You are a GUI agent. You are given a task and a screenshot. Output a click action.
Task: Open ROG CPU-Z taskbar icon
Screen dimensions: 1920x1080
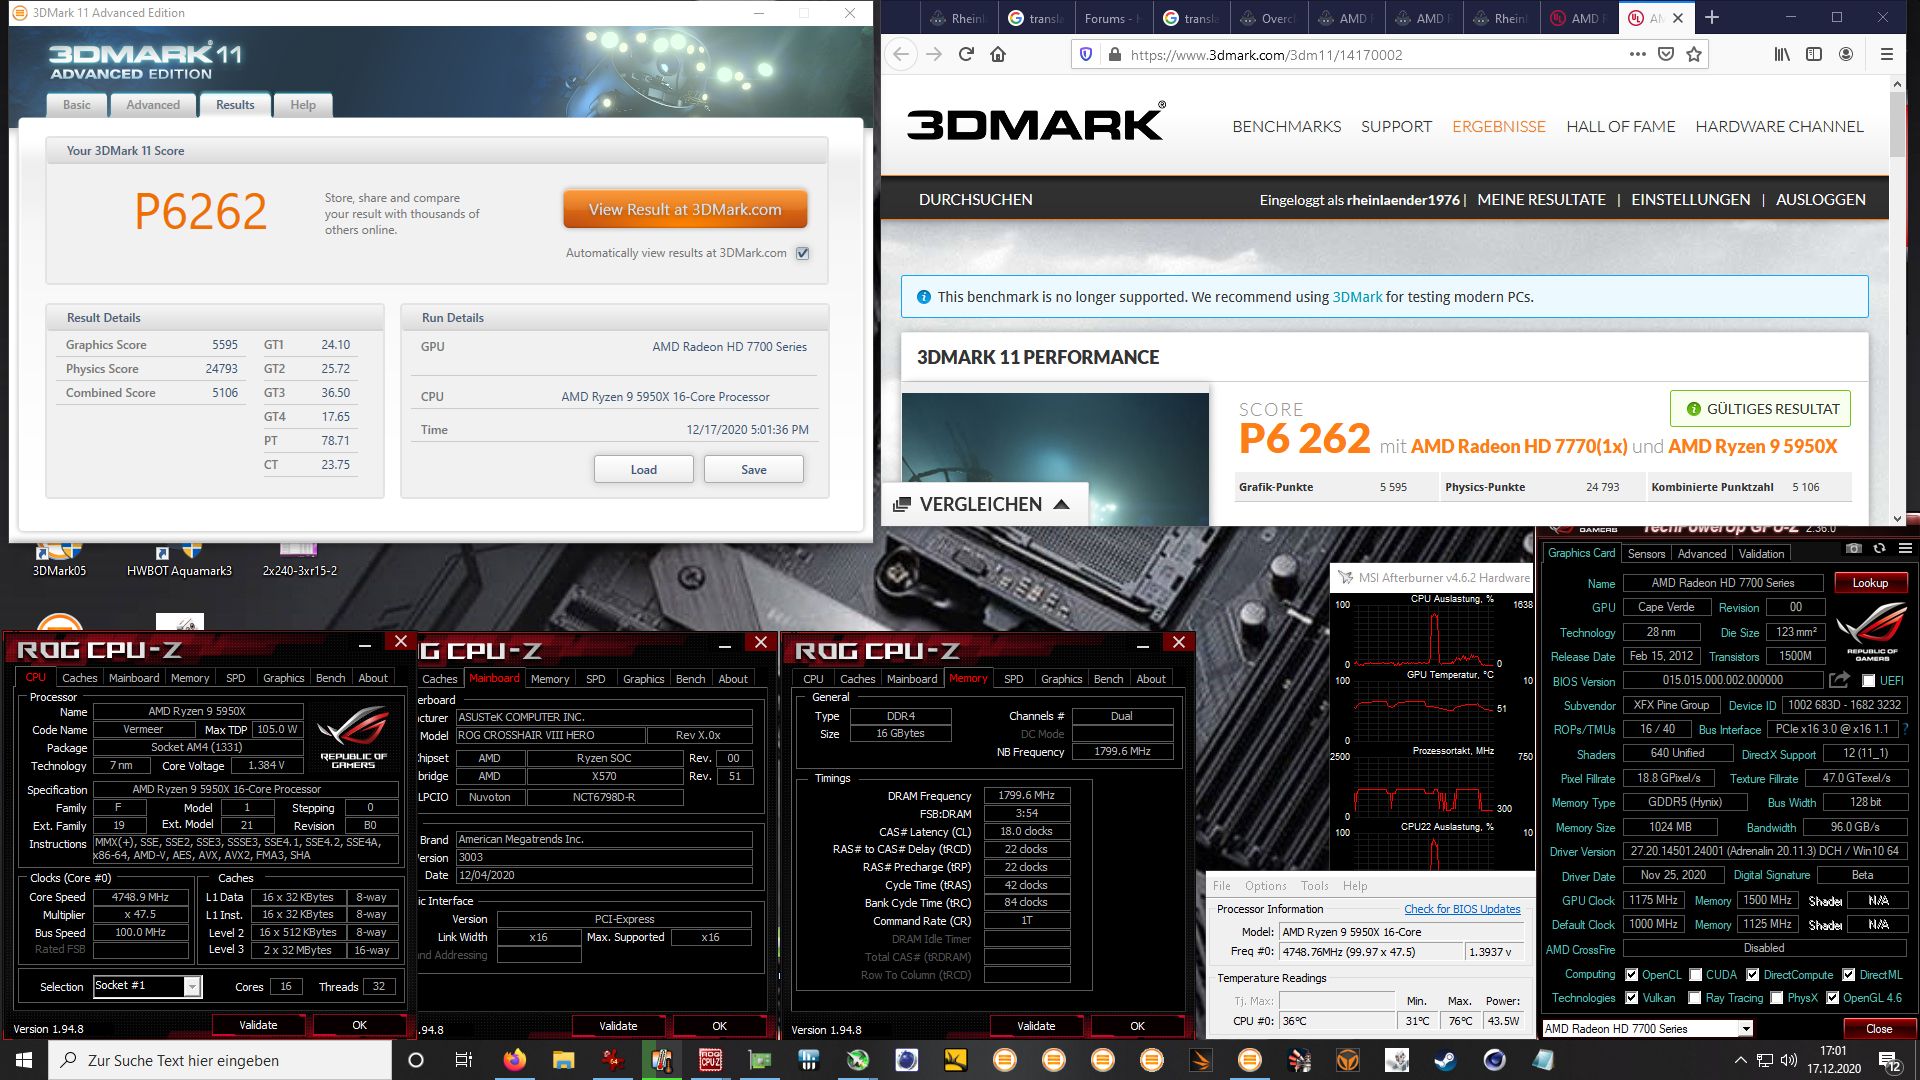pyautogui.click(x=710, y=1060)
